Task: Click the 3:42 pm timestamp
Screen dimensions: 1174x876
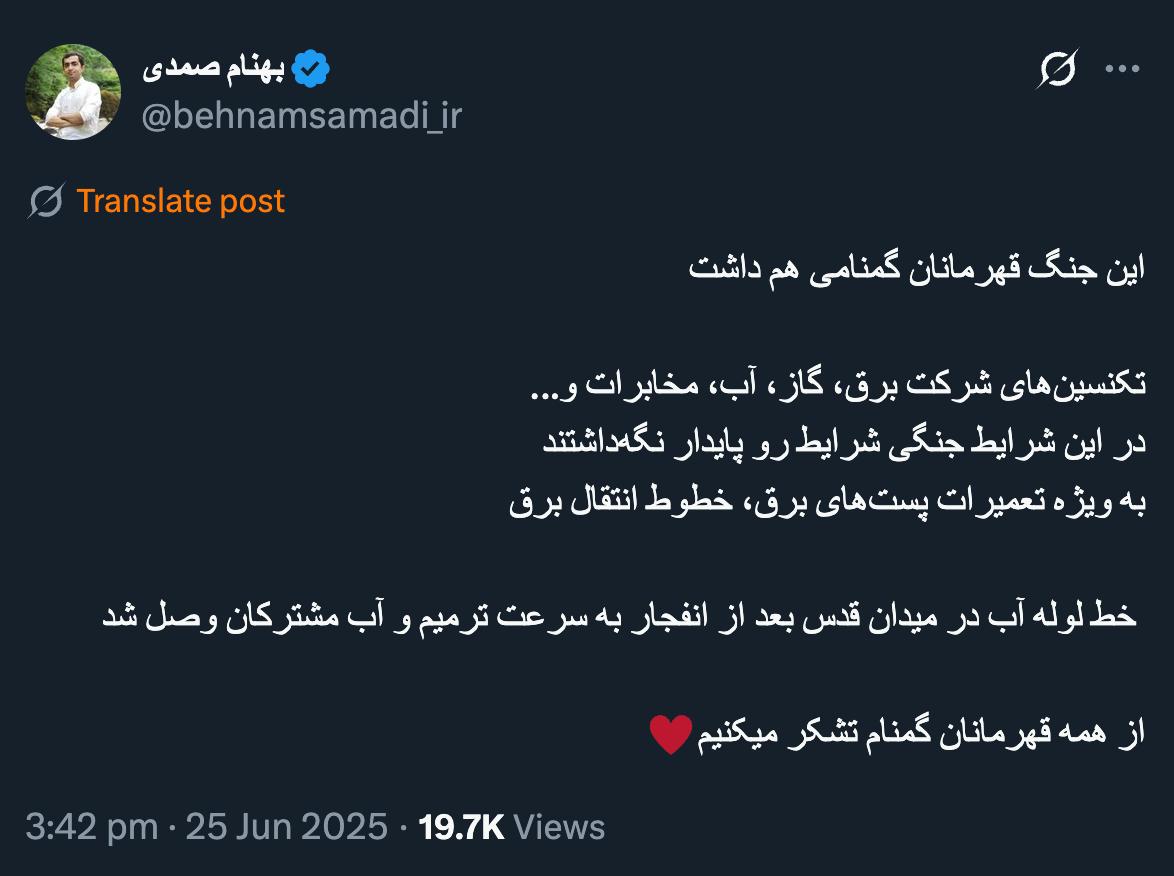Action: pos(91,827)
